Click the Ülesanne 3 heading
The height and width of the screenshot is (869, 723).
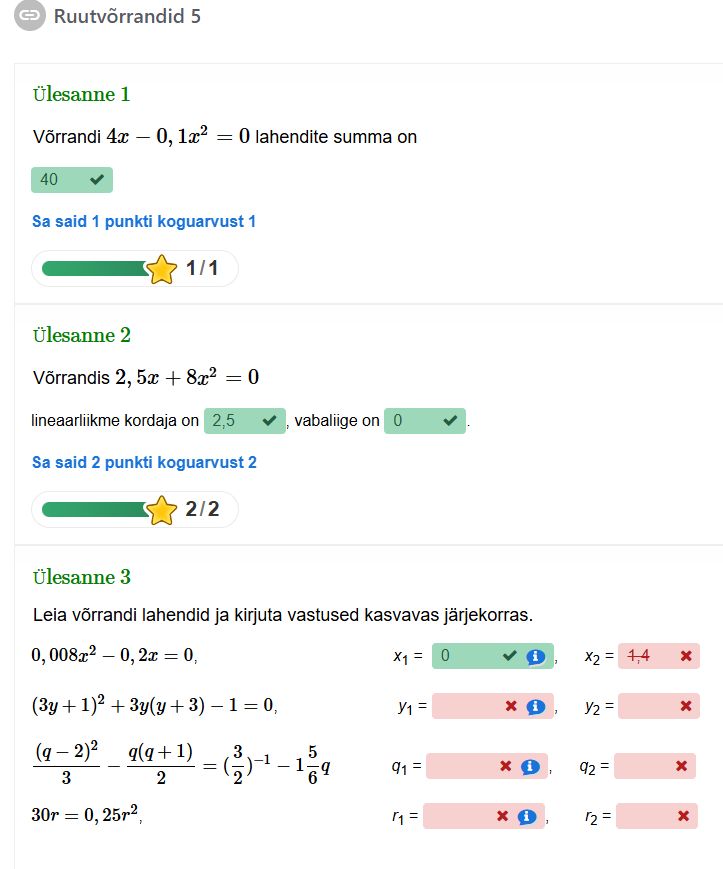tap(81, 577)
